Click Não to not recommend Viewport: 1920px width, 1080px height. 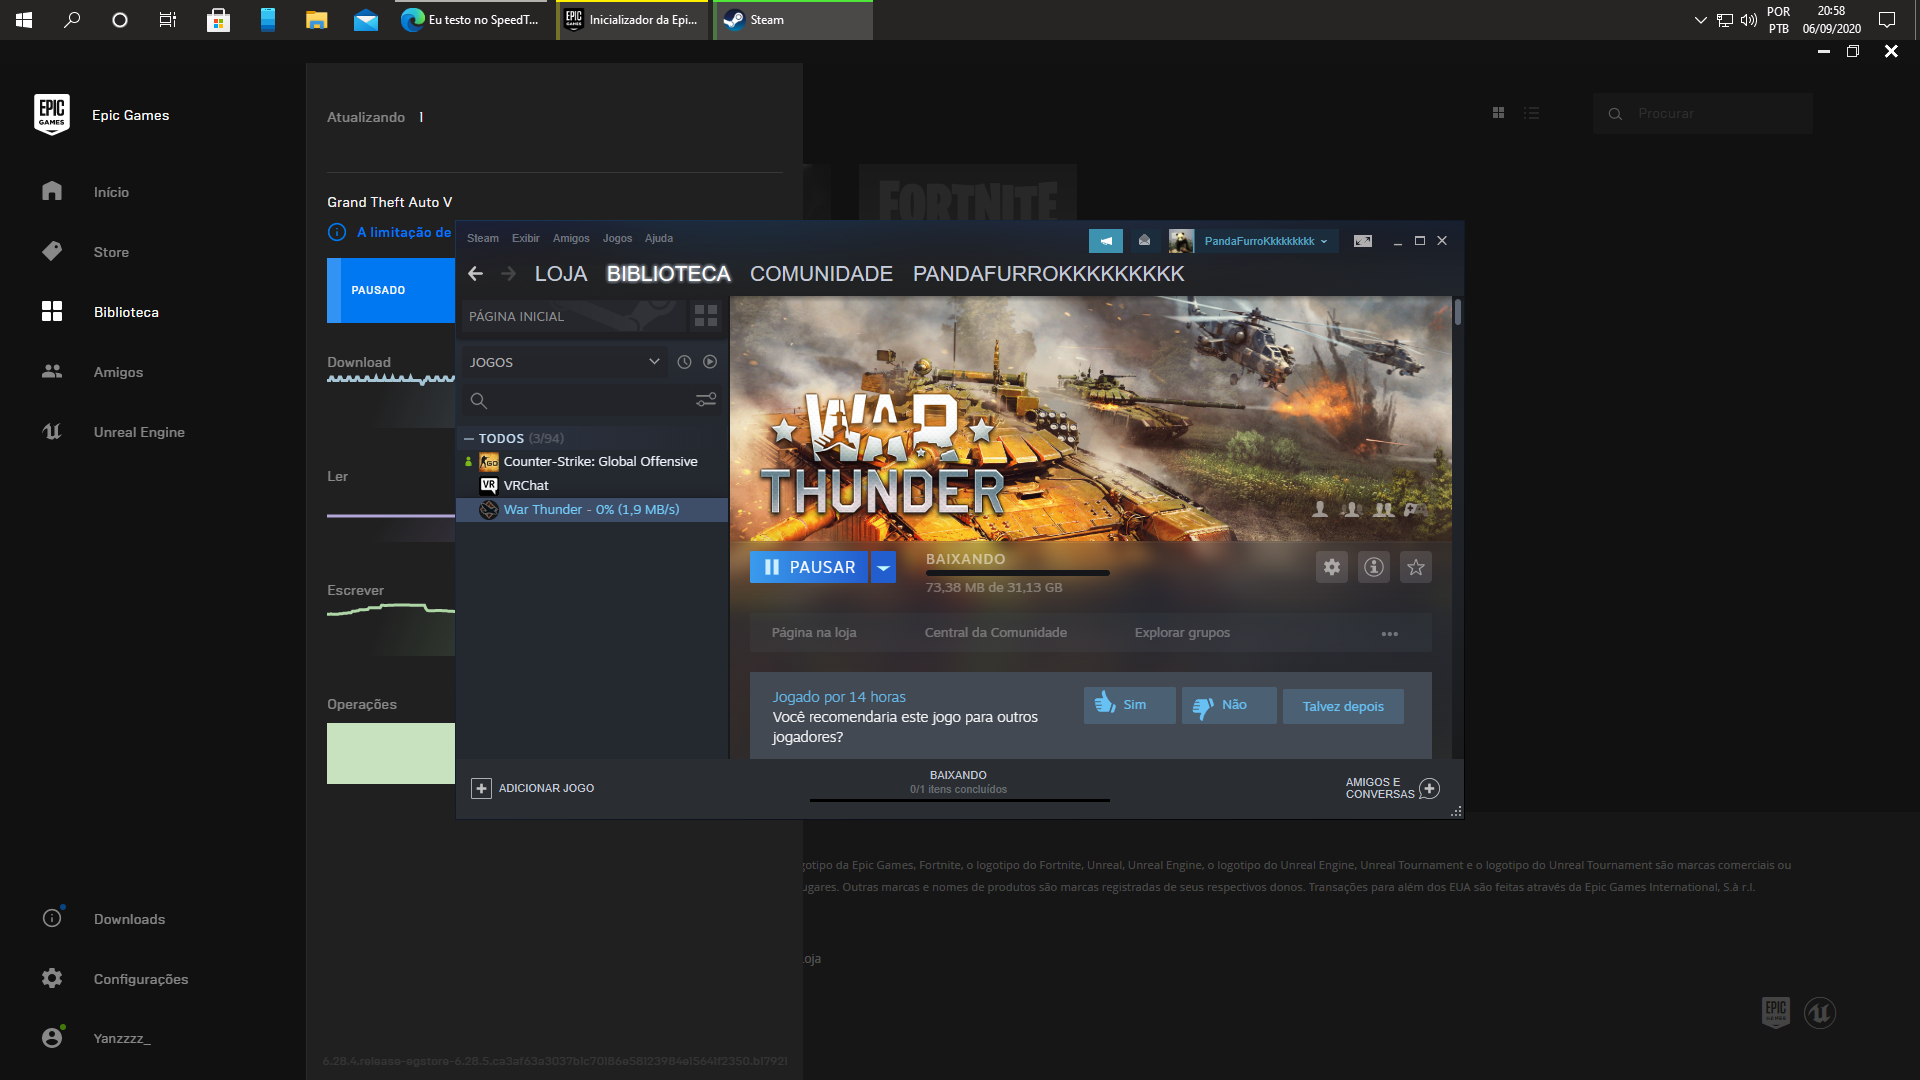1229,705
